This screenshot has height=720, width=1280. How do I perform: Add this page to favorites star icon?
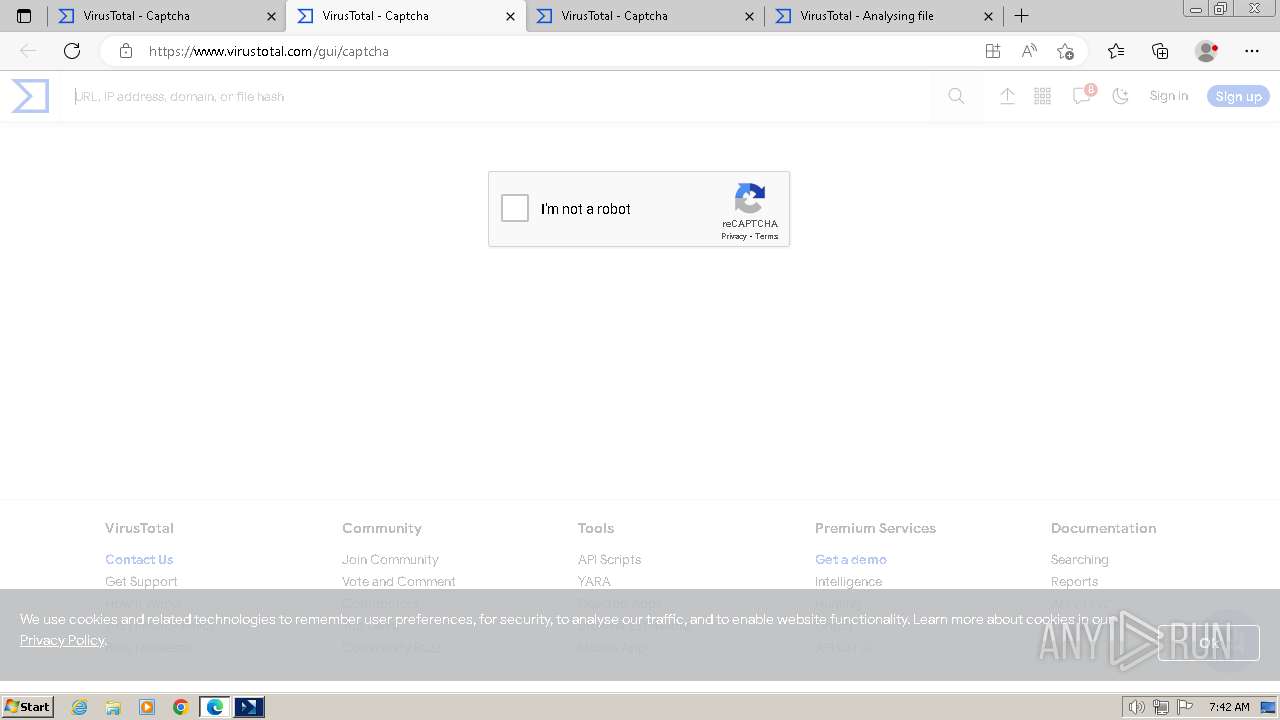coord(1065,51)
